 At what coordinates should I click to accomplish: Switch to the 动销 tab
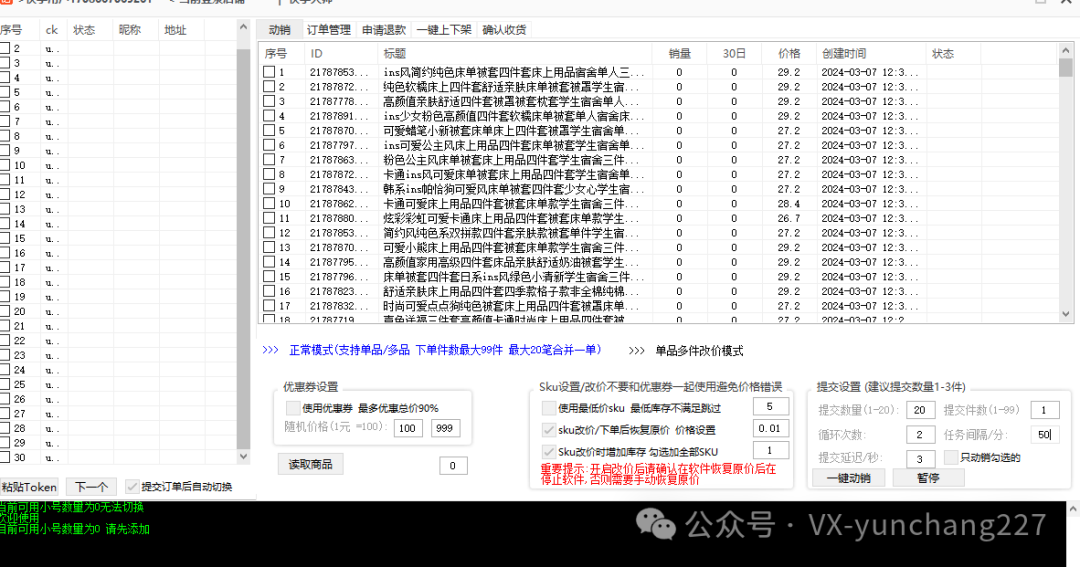(x=280, y=30)
